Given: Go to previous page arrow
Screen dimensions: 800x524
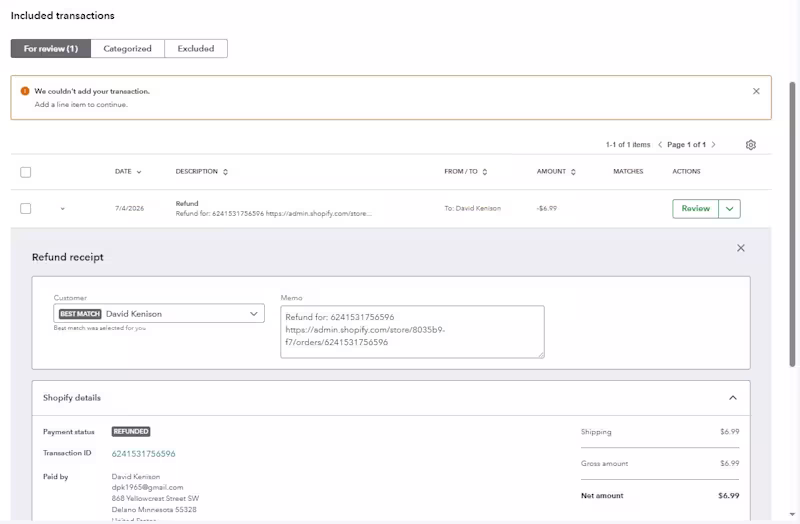Looking at the screenshot, I should click(x=660, y=145).
